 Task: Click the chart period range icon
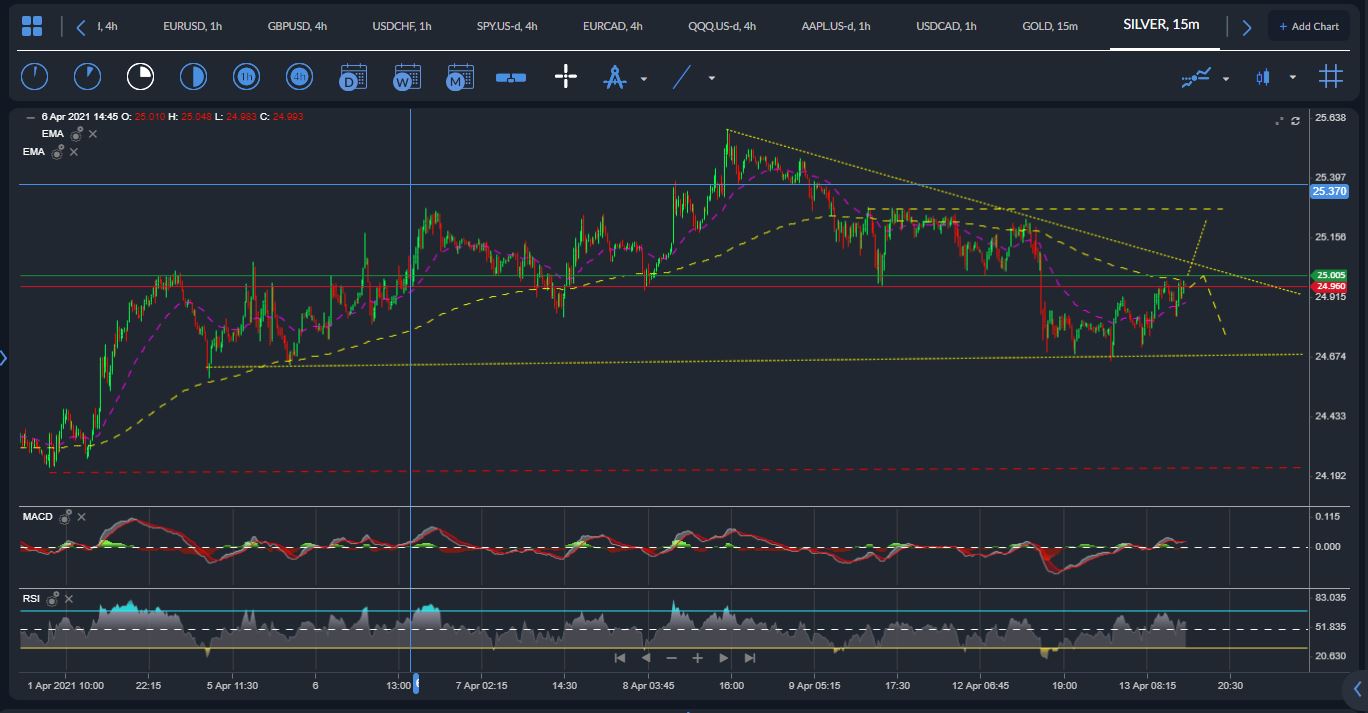pyautogui.click(x=511, y=77)
